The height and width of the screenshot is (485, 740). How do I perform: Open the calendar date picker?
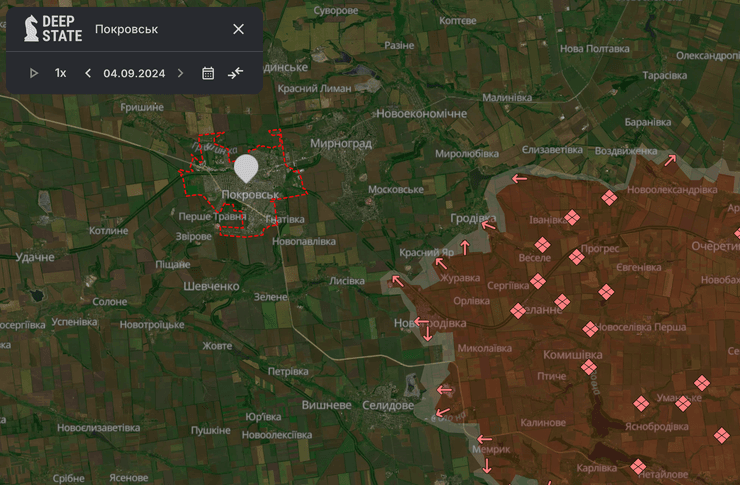pos(208,73)
